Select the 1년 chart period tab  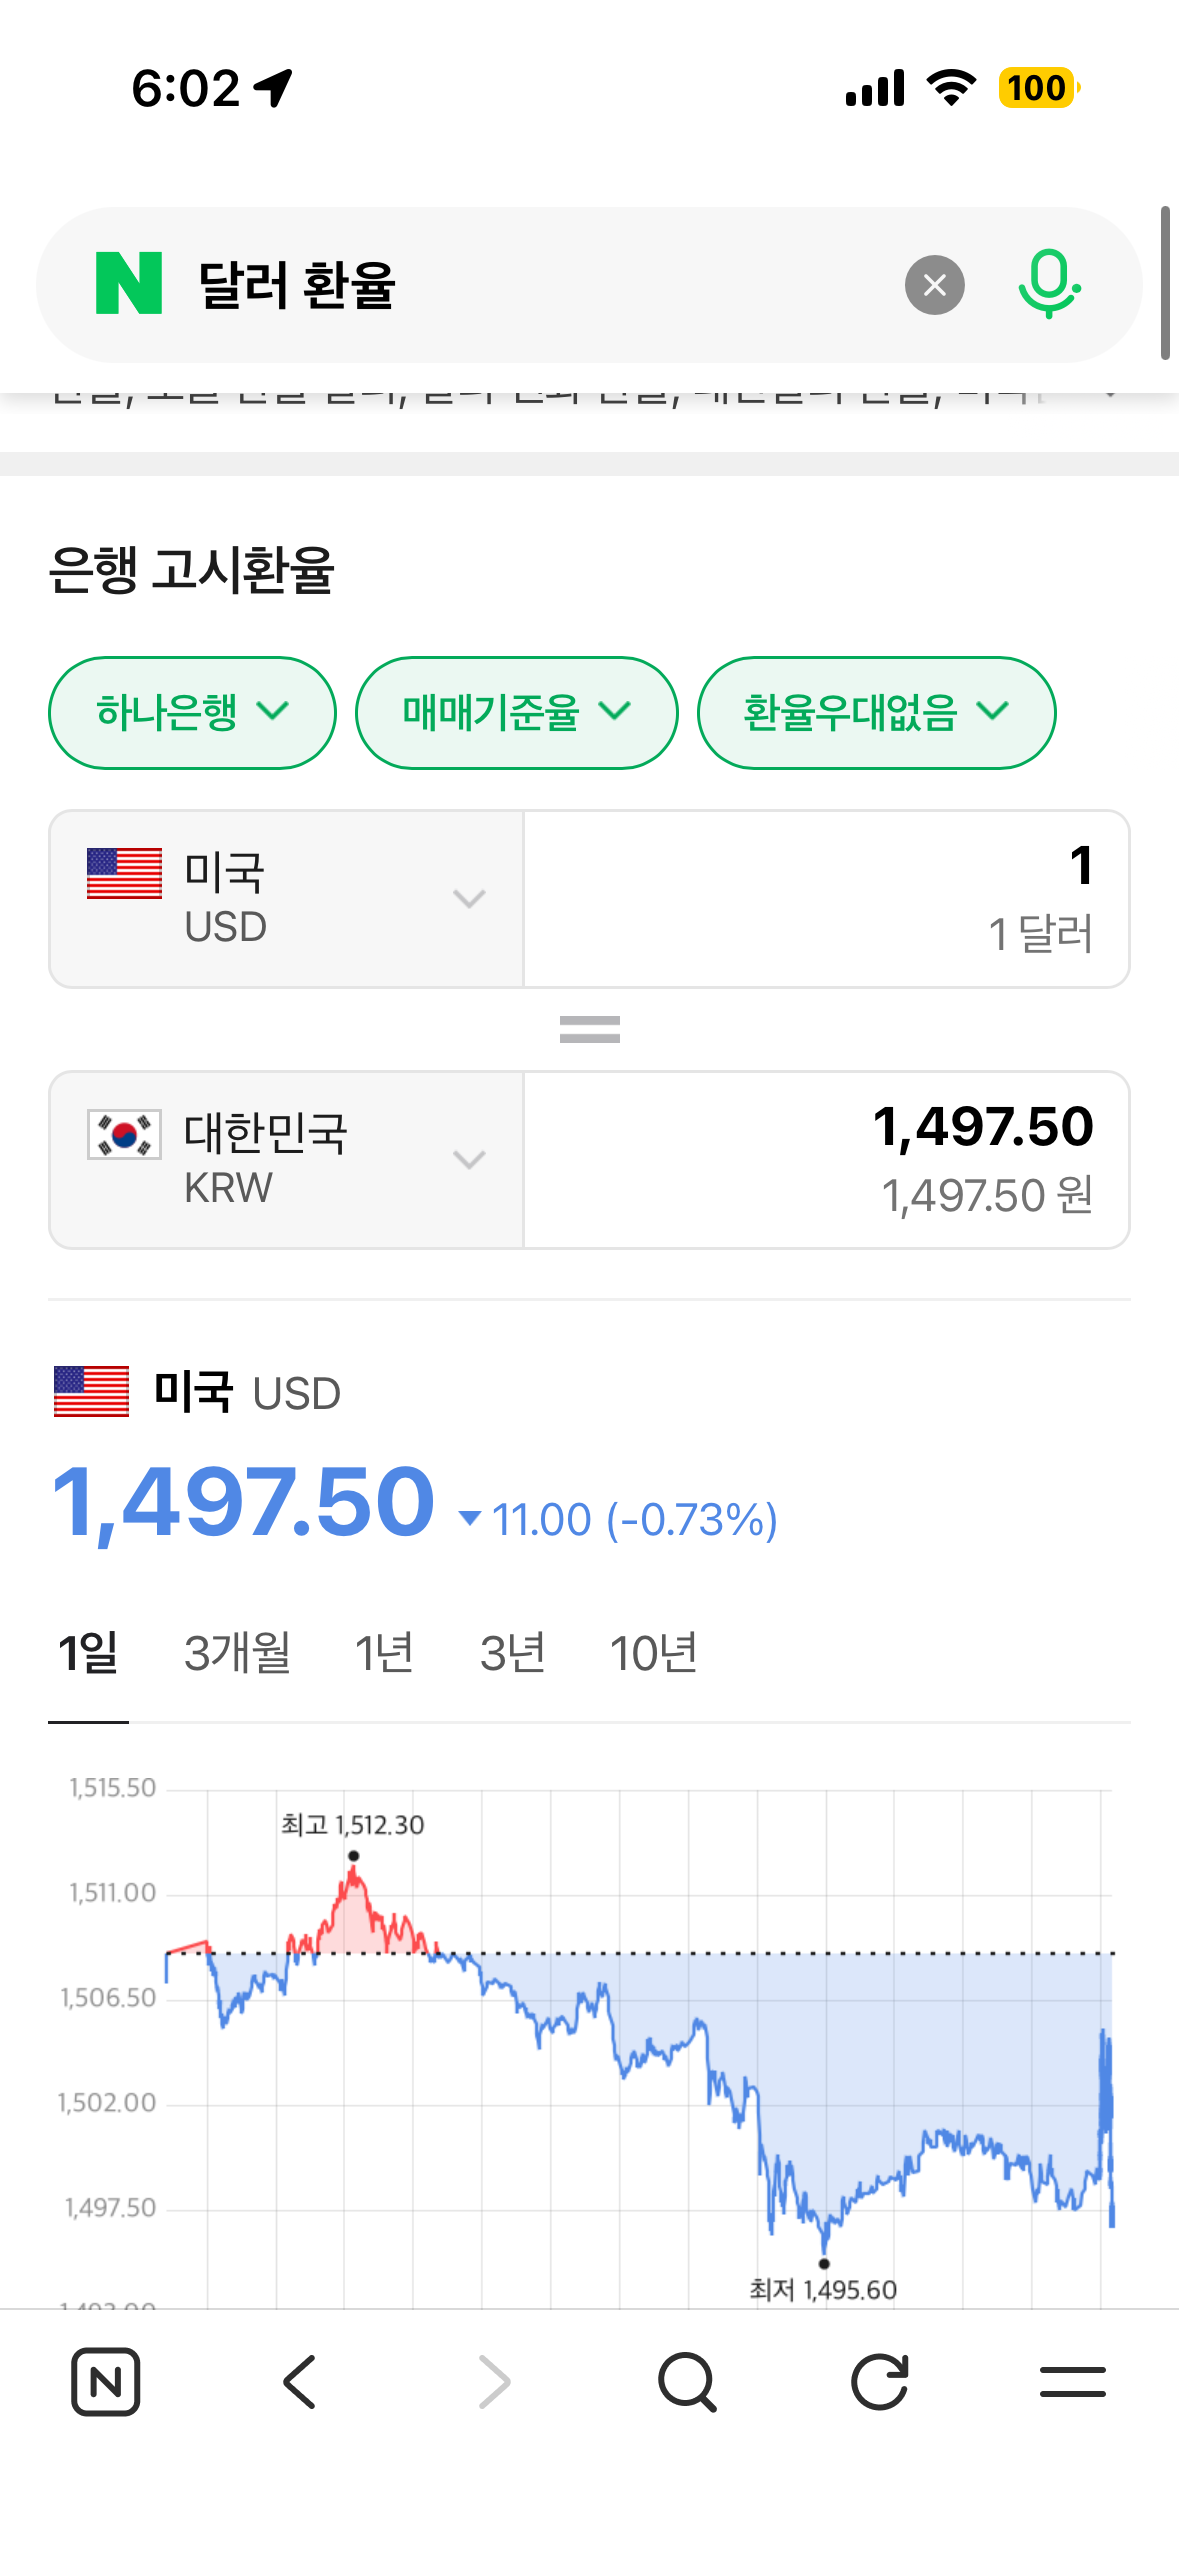tap(385, 1653)
